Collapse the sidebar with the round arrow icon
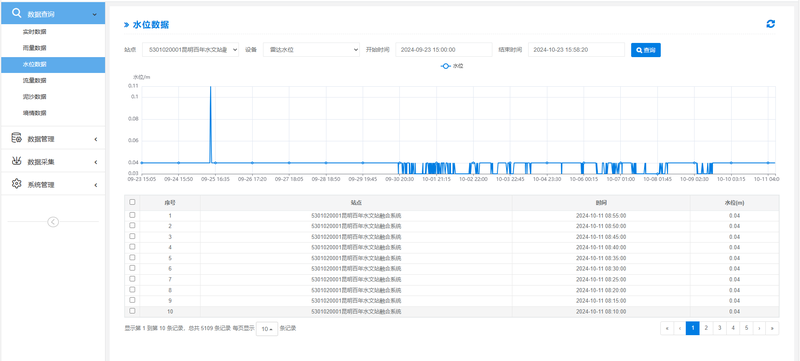Image resolution: width=800 pixels, height=361 pixels. 53,222
